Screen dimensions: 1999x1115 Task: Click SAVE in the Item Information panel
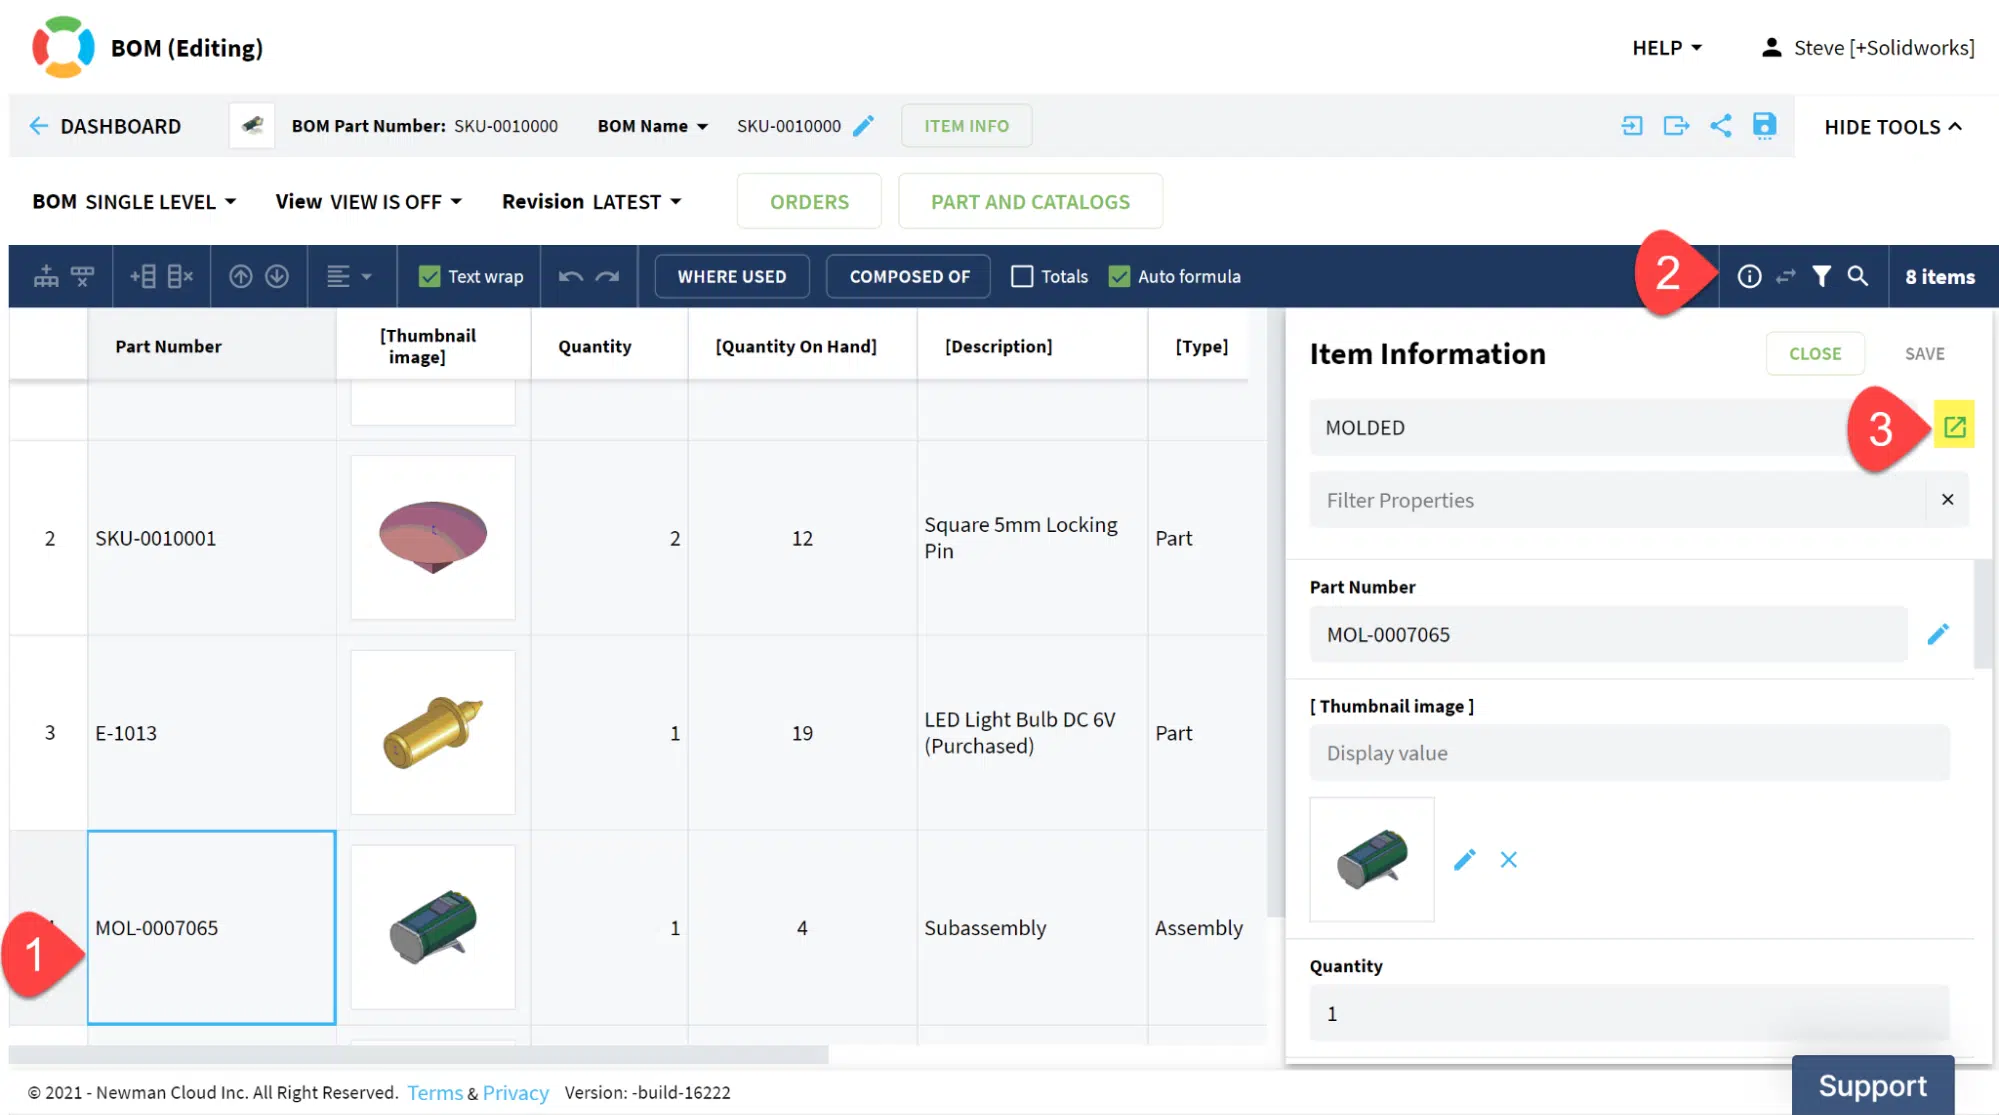tap(1924, 353)
